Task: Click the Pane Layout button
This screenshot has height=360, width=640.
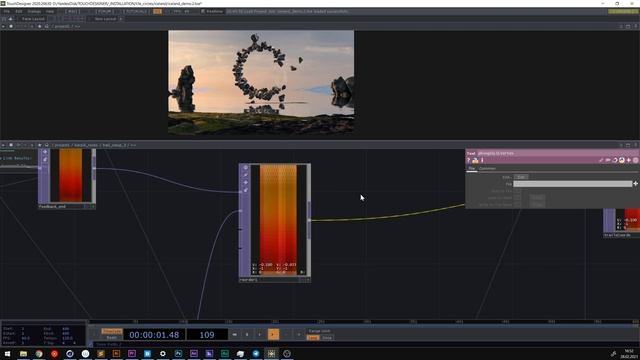Action: click(33, 19)
